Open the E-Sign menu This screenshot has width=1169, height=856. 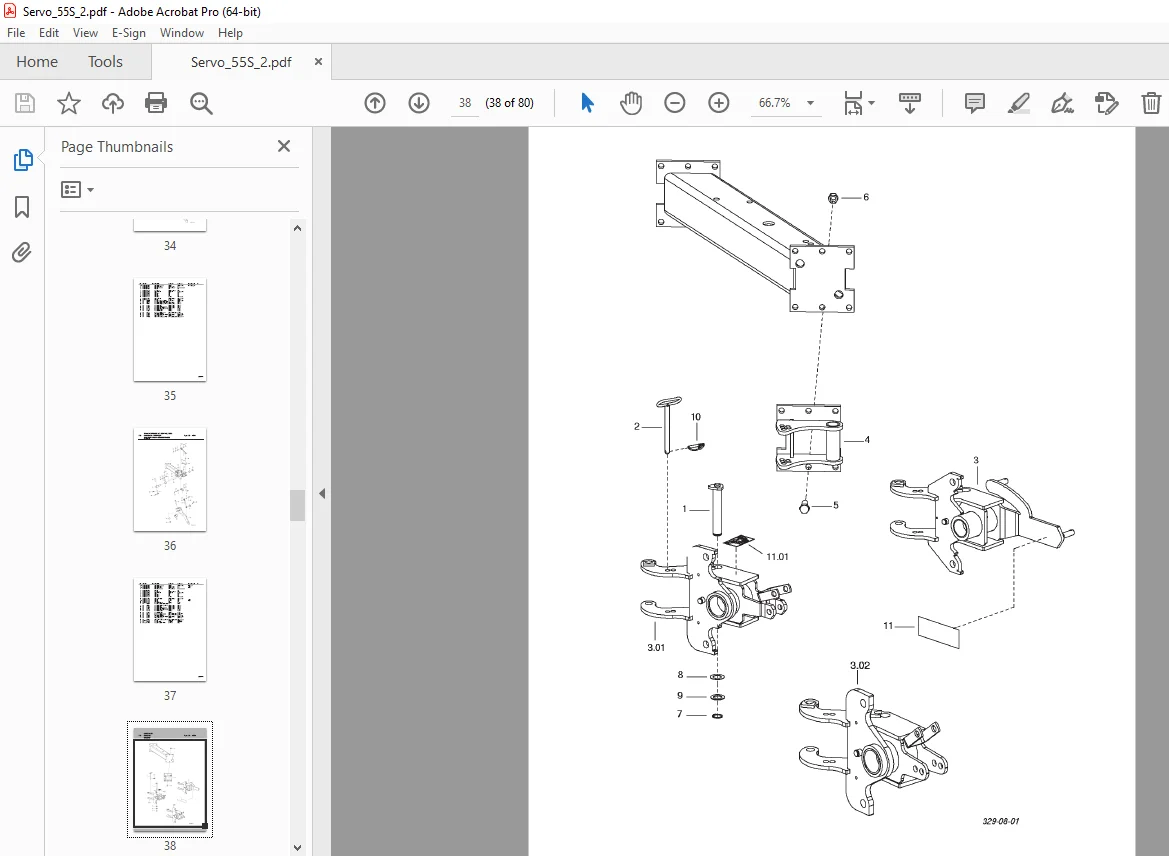tap(128, 33)
